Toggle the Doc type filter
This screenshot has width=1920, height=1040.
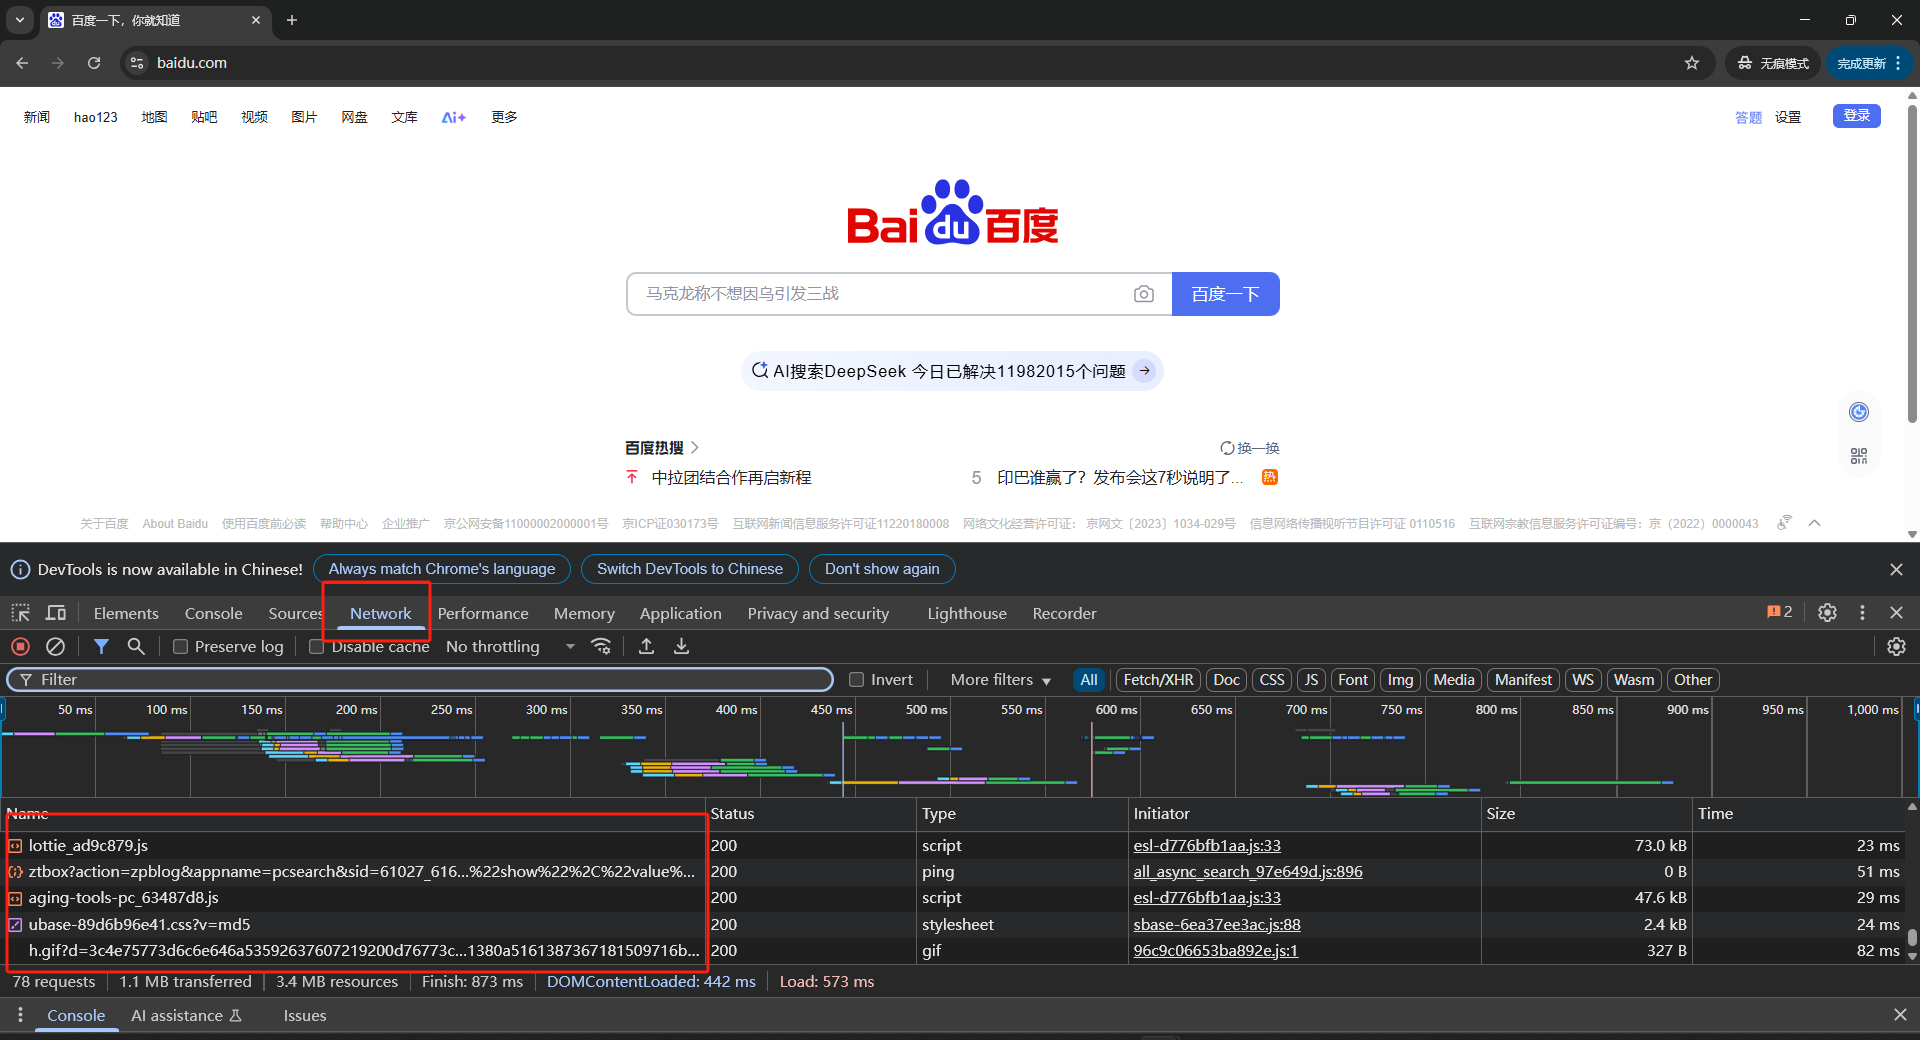pyautogui.click(x=1227, y=680)
